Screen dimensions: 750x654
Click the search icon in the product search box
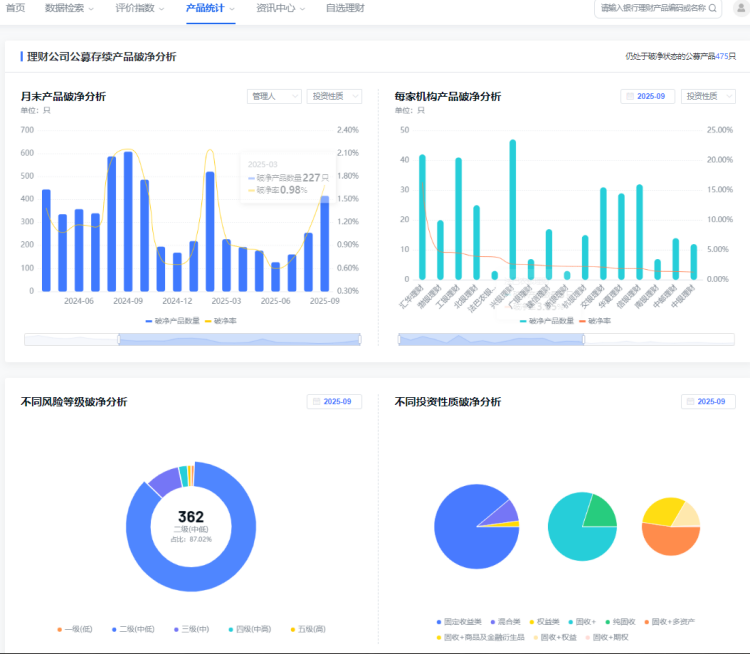[x=713, y=8]
